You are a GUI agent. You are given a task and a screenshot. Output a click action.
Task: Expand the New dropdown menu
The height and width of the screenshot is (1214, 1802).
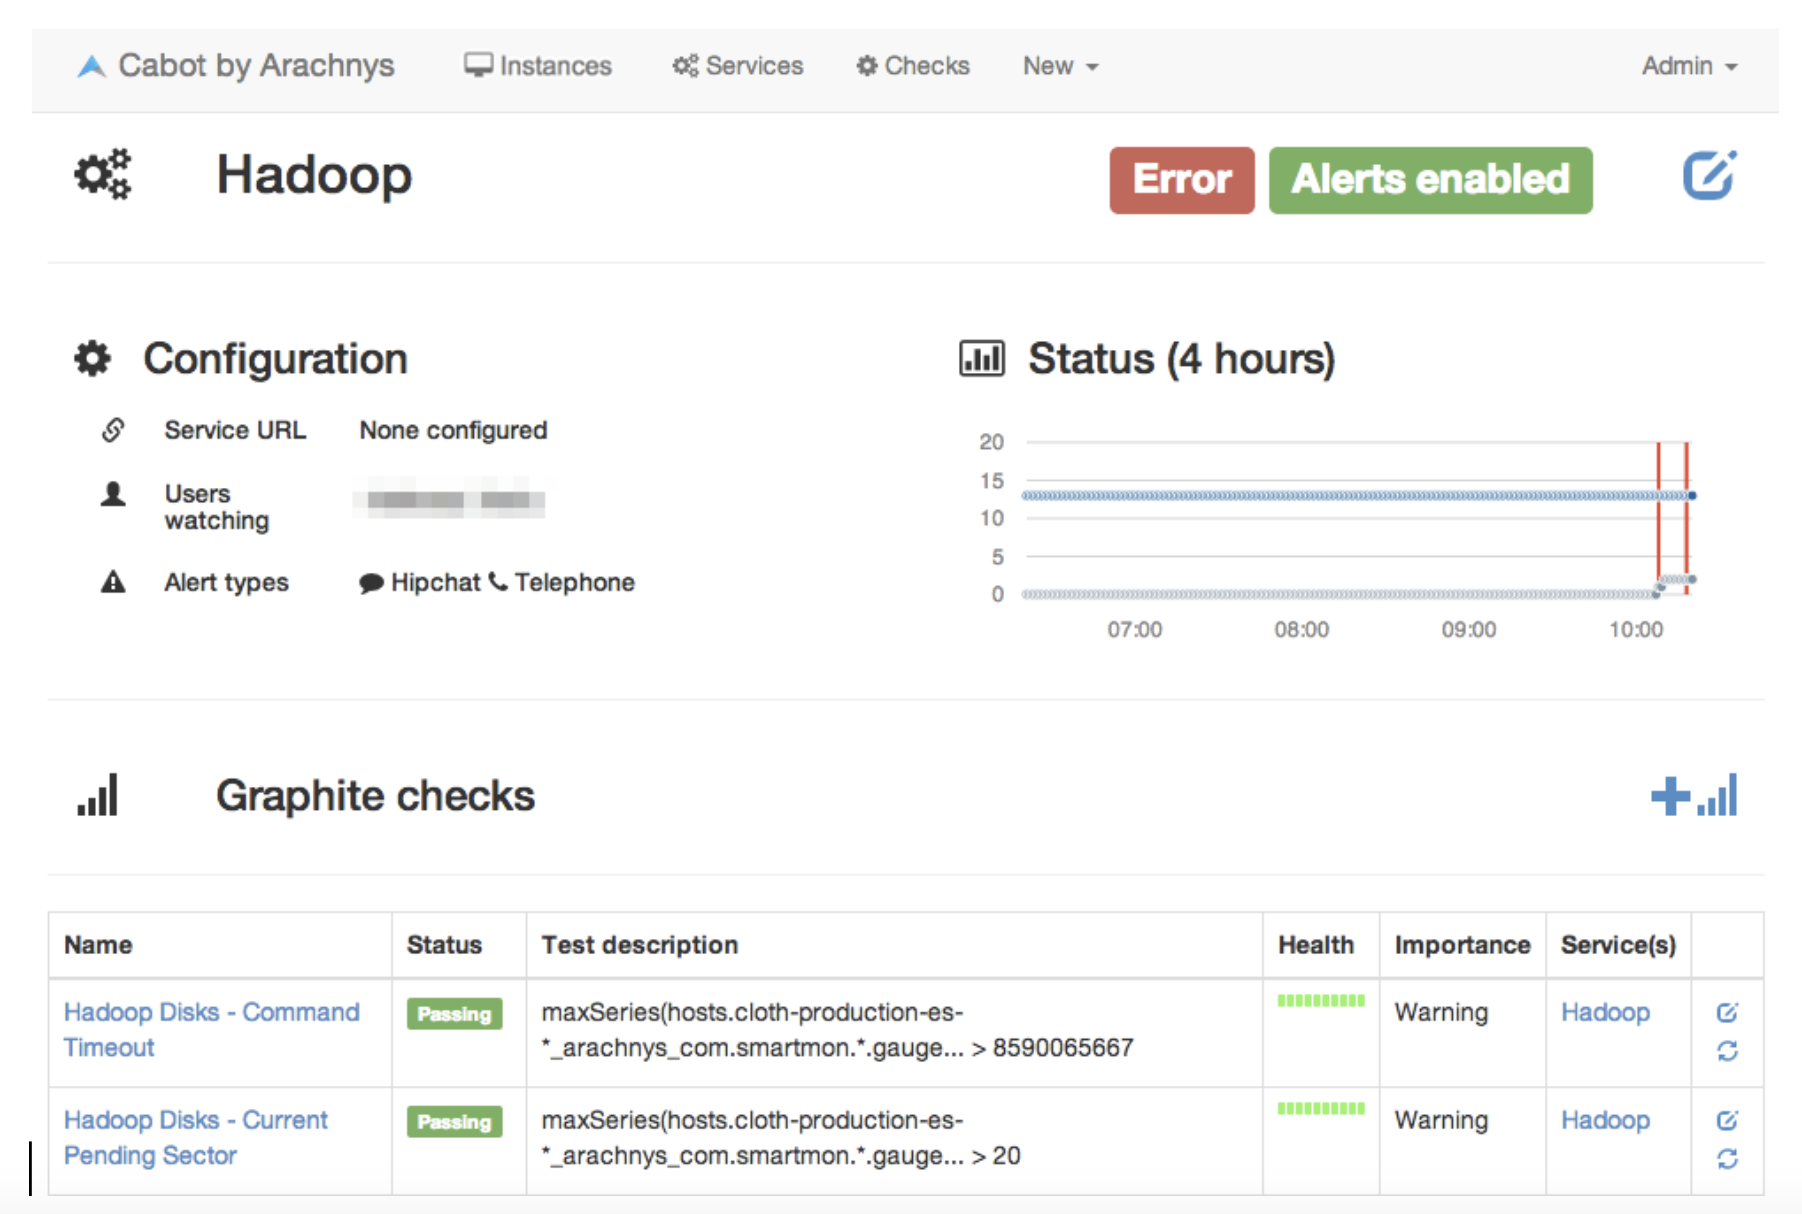pyautogui.click(x=1060, y=66)
